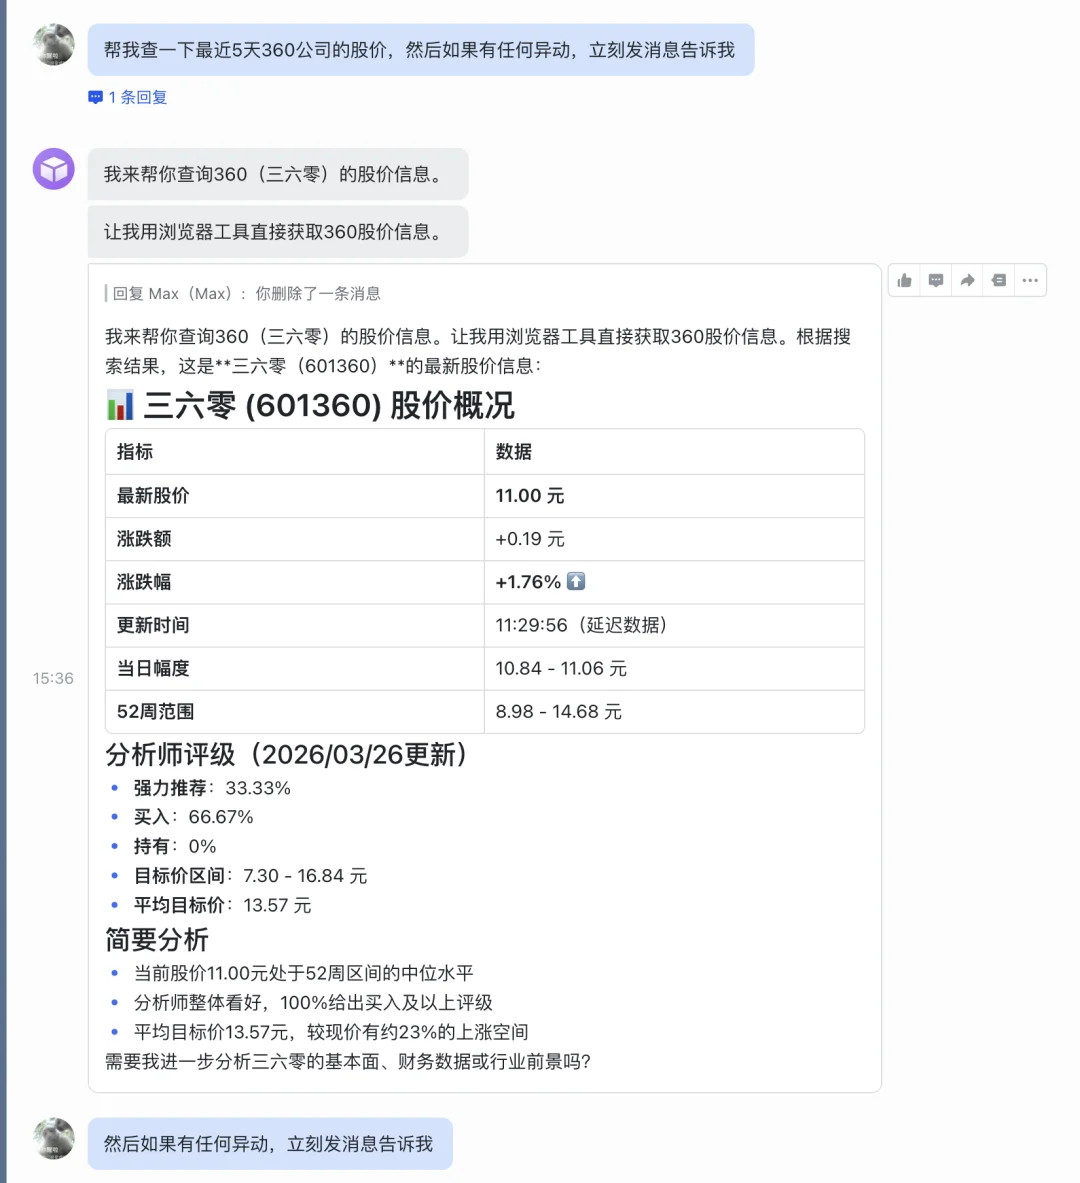The height and width of the screenshot is (1183, 1080).
Task: Open the 1条回复 thread link
Action: pos(135,97)
